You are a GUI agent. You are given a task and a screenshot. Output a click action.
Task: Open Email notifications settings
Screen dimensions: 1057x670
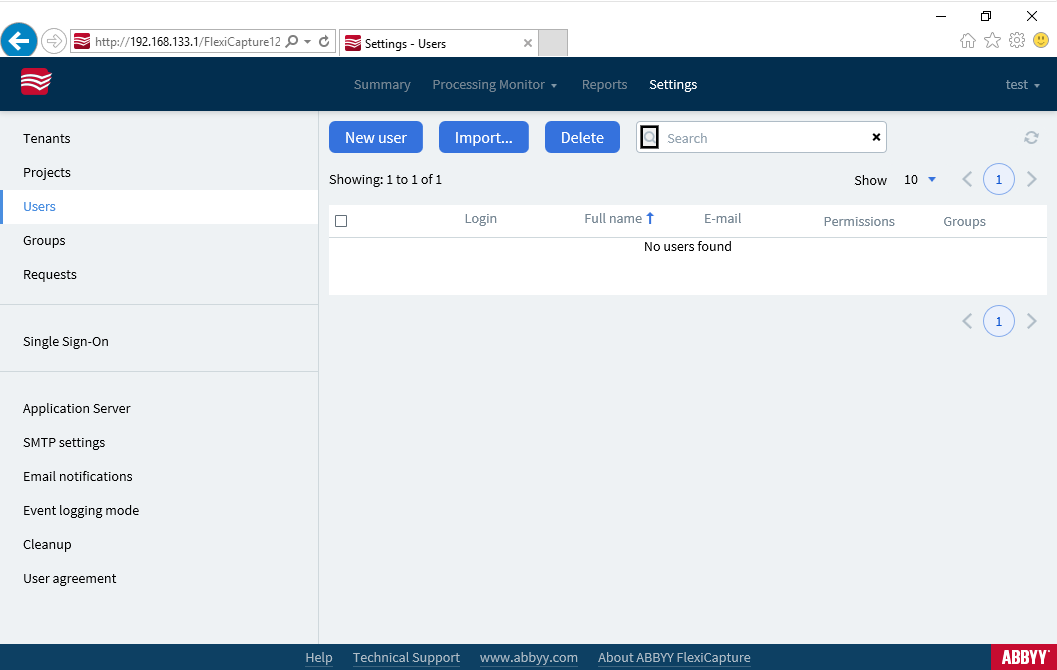click(78, 476)
